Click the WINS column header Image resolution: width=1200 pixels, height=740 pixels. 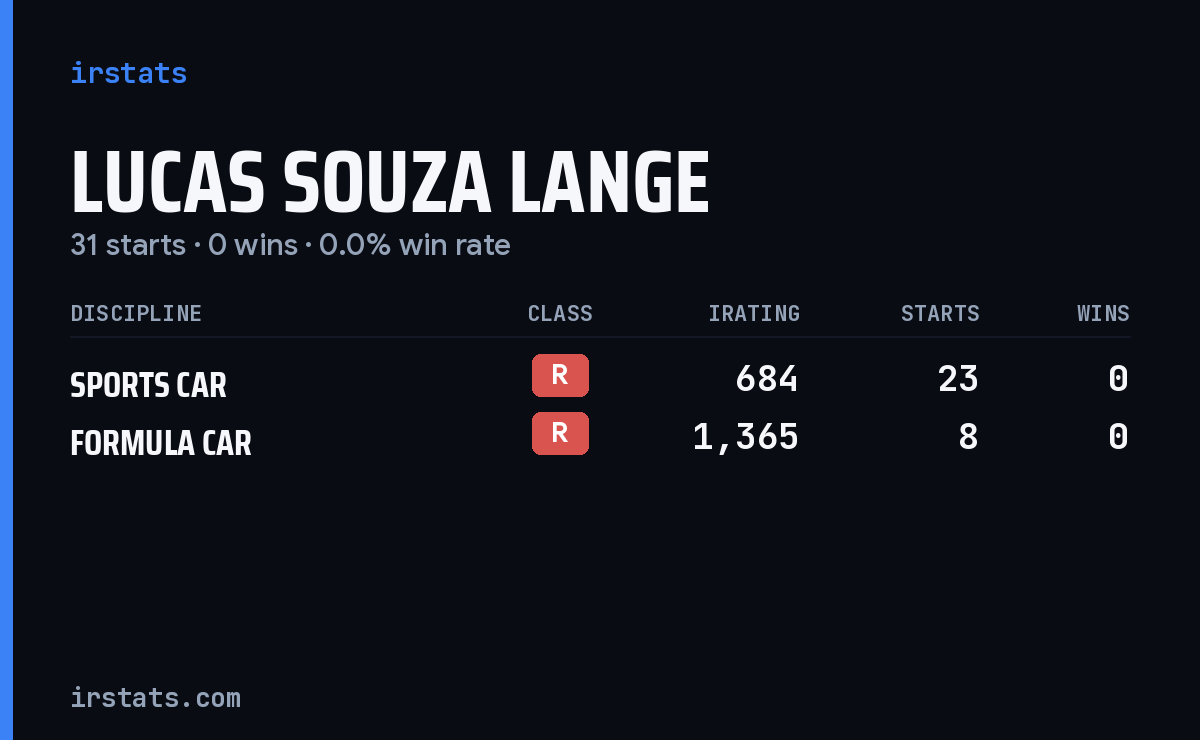[x=1103, y=313]
